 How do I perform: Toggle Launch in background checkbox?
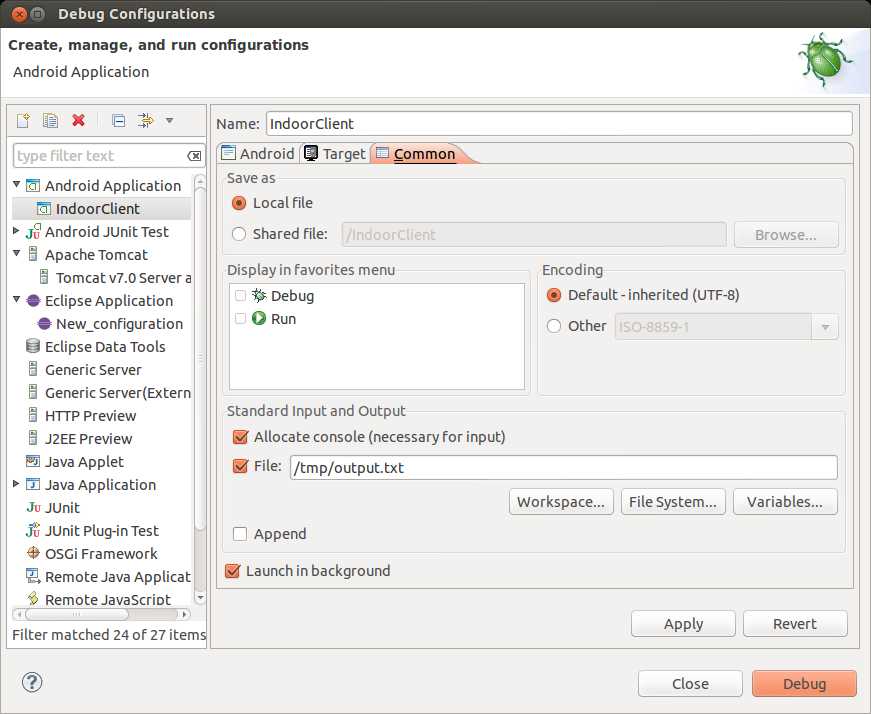pos(233,571)
